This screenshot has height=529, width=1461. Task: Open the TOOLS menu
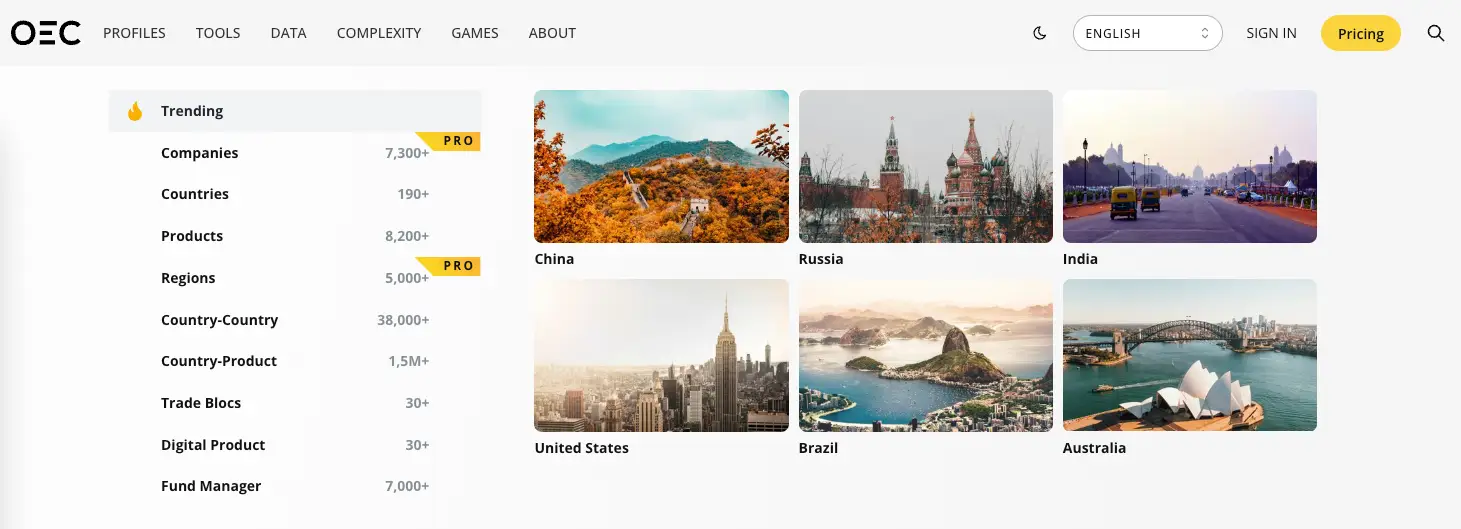(218, 33)
